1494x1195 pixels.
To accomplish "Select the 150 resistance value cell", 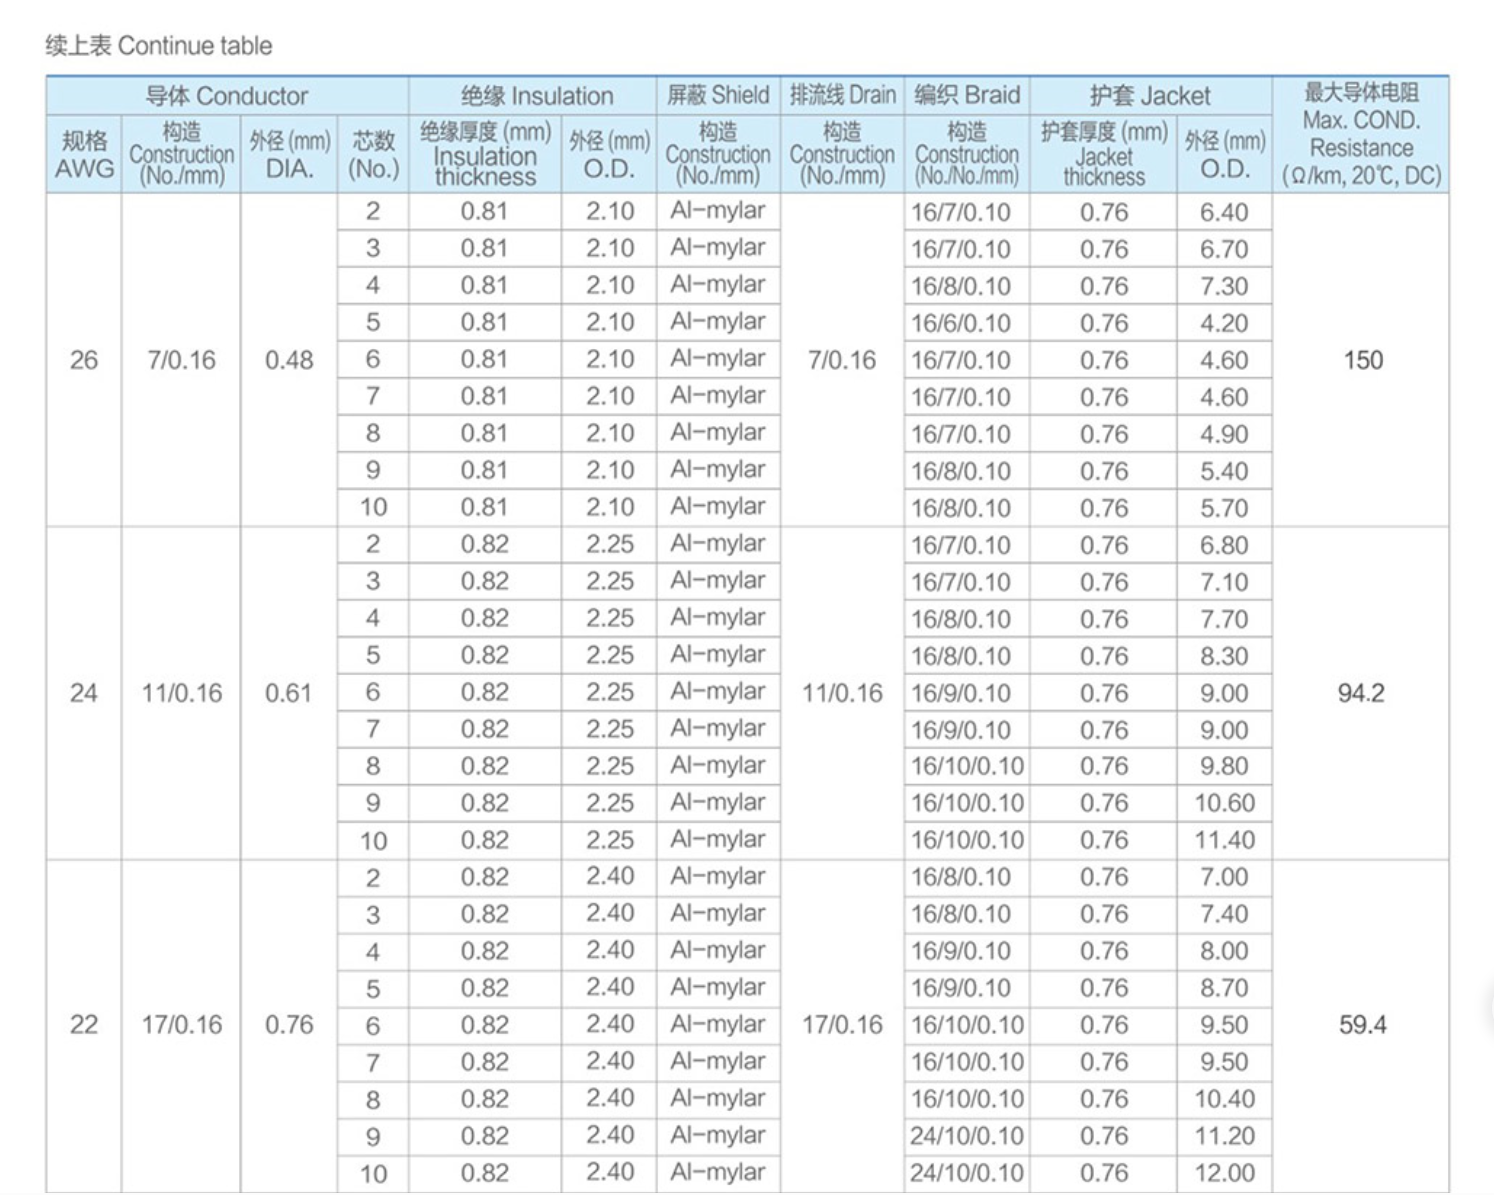I will pos(1362,360).
